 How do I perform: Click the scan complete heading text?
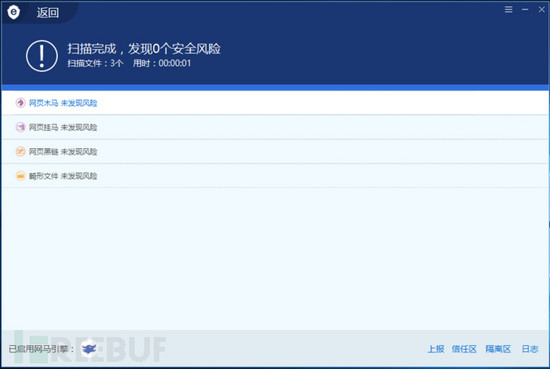tap(144, 48)
